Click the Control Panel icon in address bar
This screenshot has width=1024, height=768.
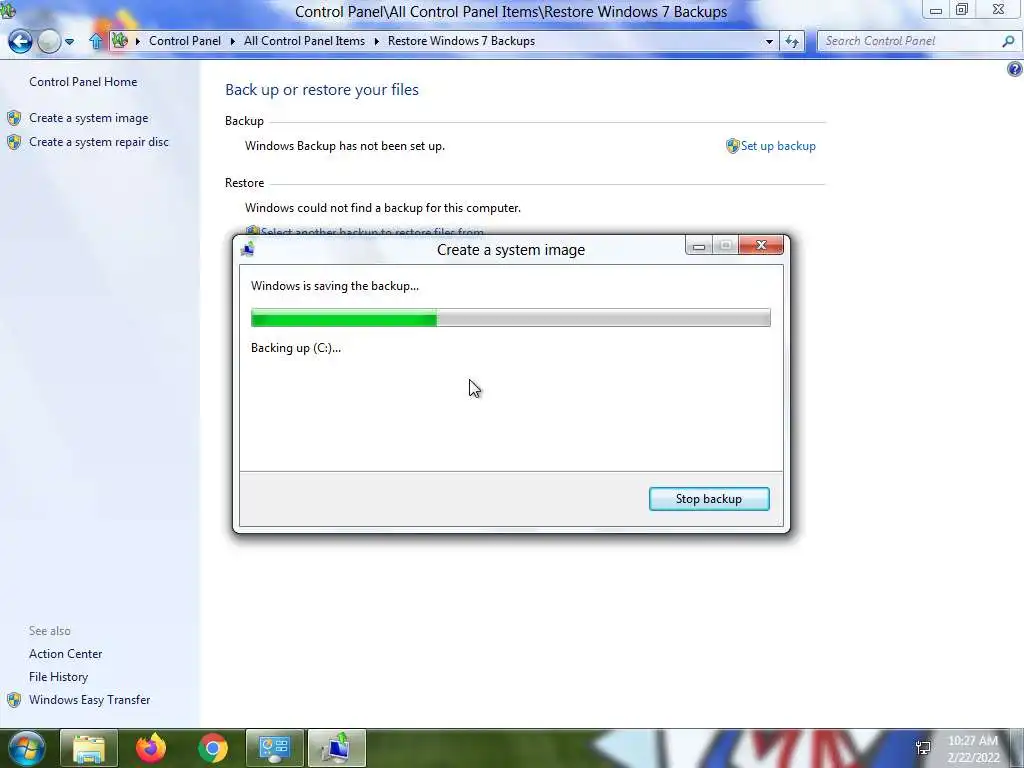120,40
